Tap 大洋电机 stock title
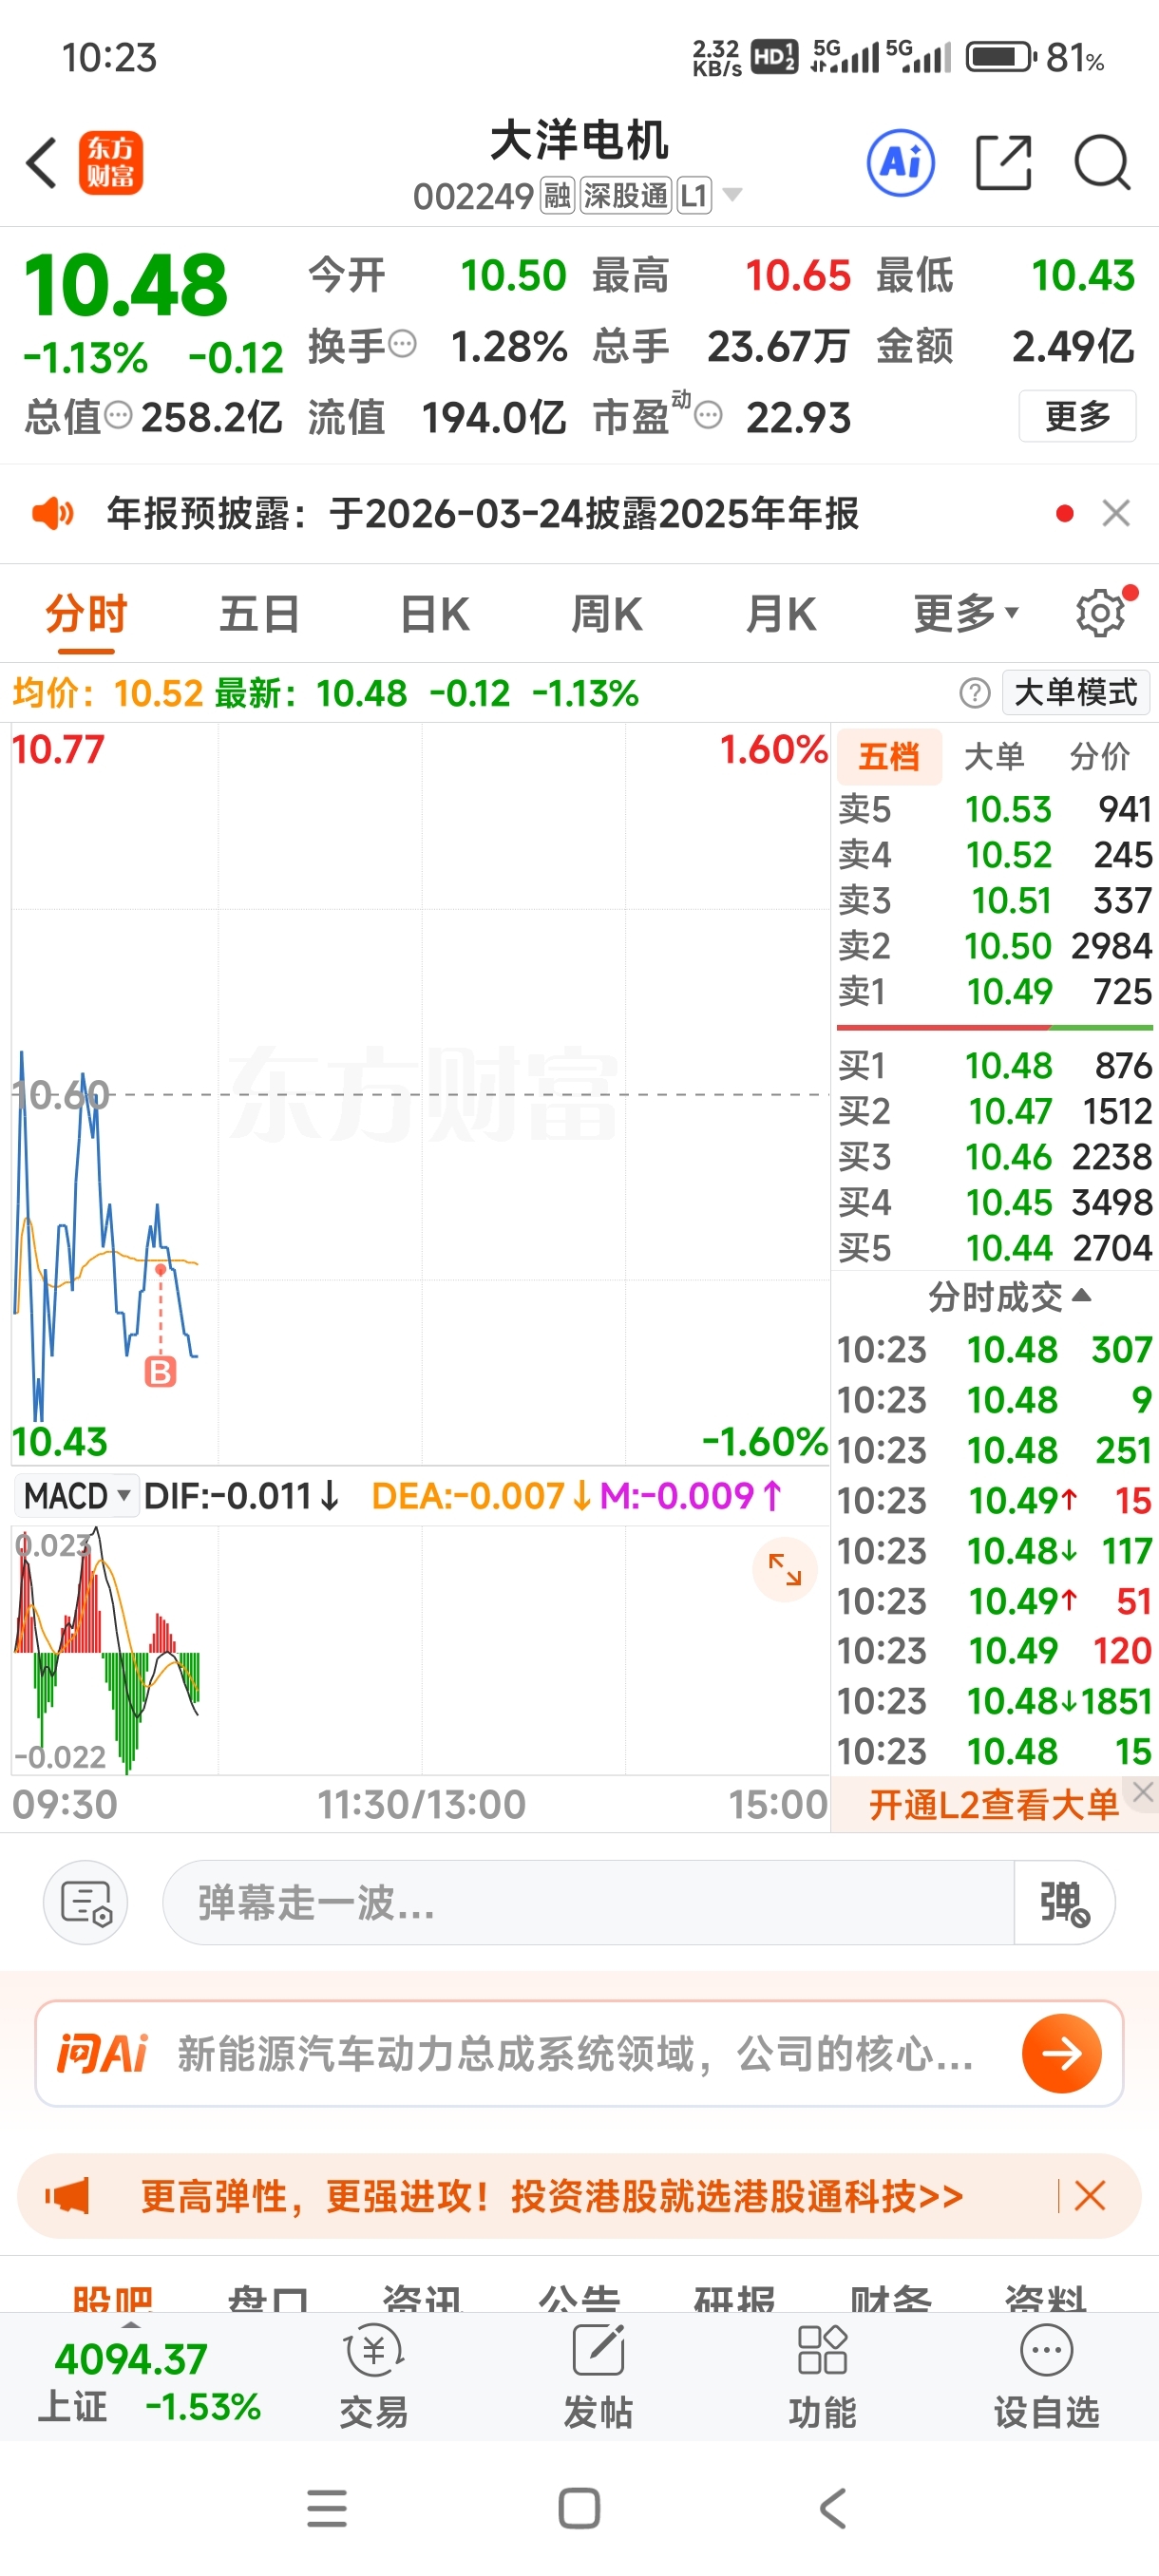The width and height of the screenshot is (1159, 2576). click(579, 141)
